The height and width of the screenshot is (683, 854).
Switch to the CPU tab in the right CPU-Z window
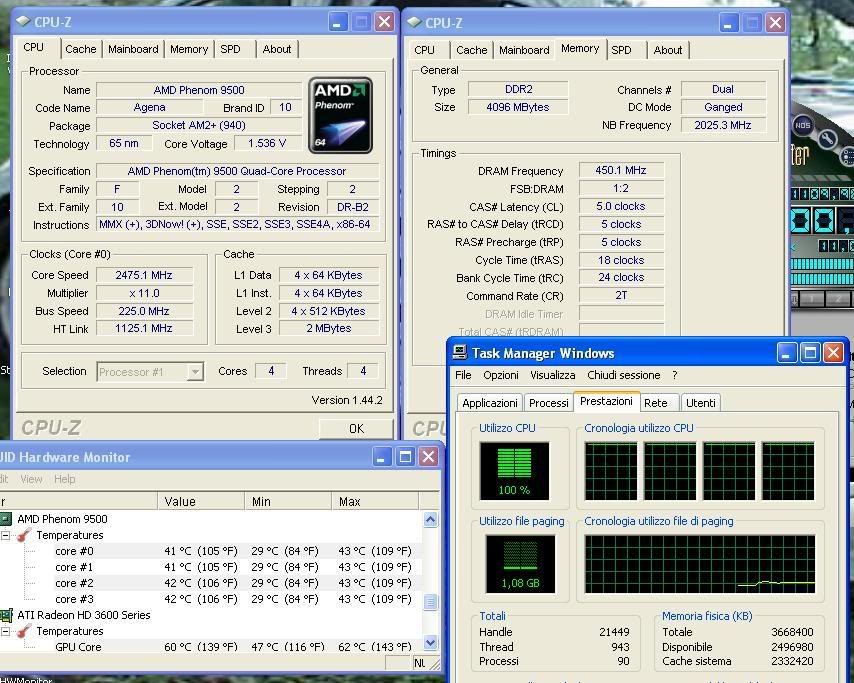(424, 50)
